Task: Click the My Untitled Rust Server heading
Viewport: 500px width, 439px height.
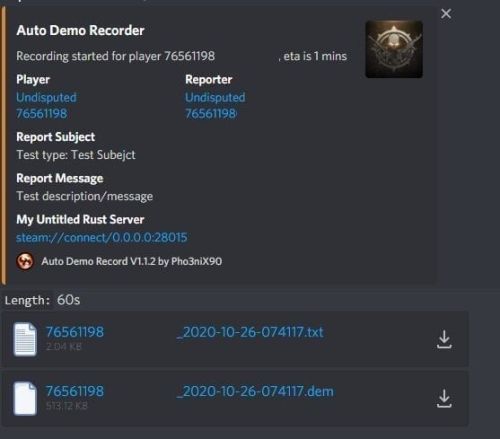Action: tap(80, 219)
